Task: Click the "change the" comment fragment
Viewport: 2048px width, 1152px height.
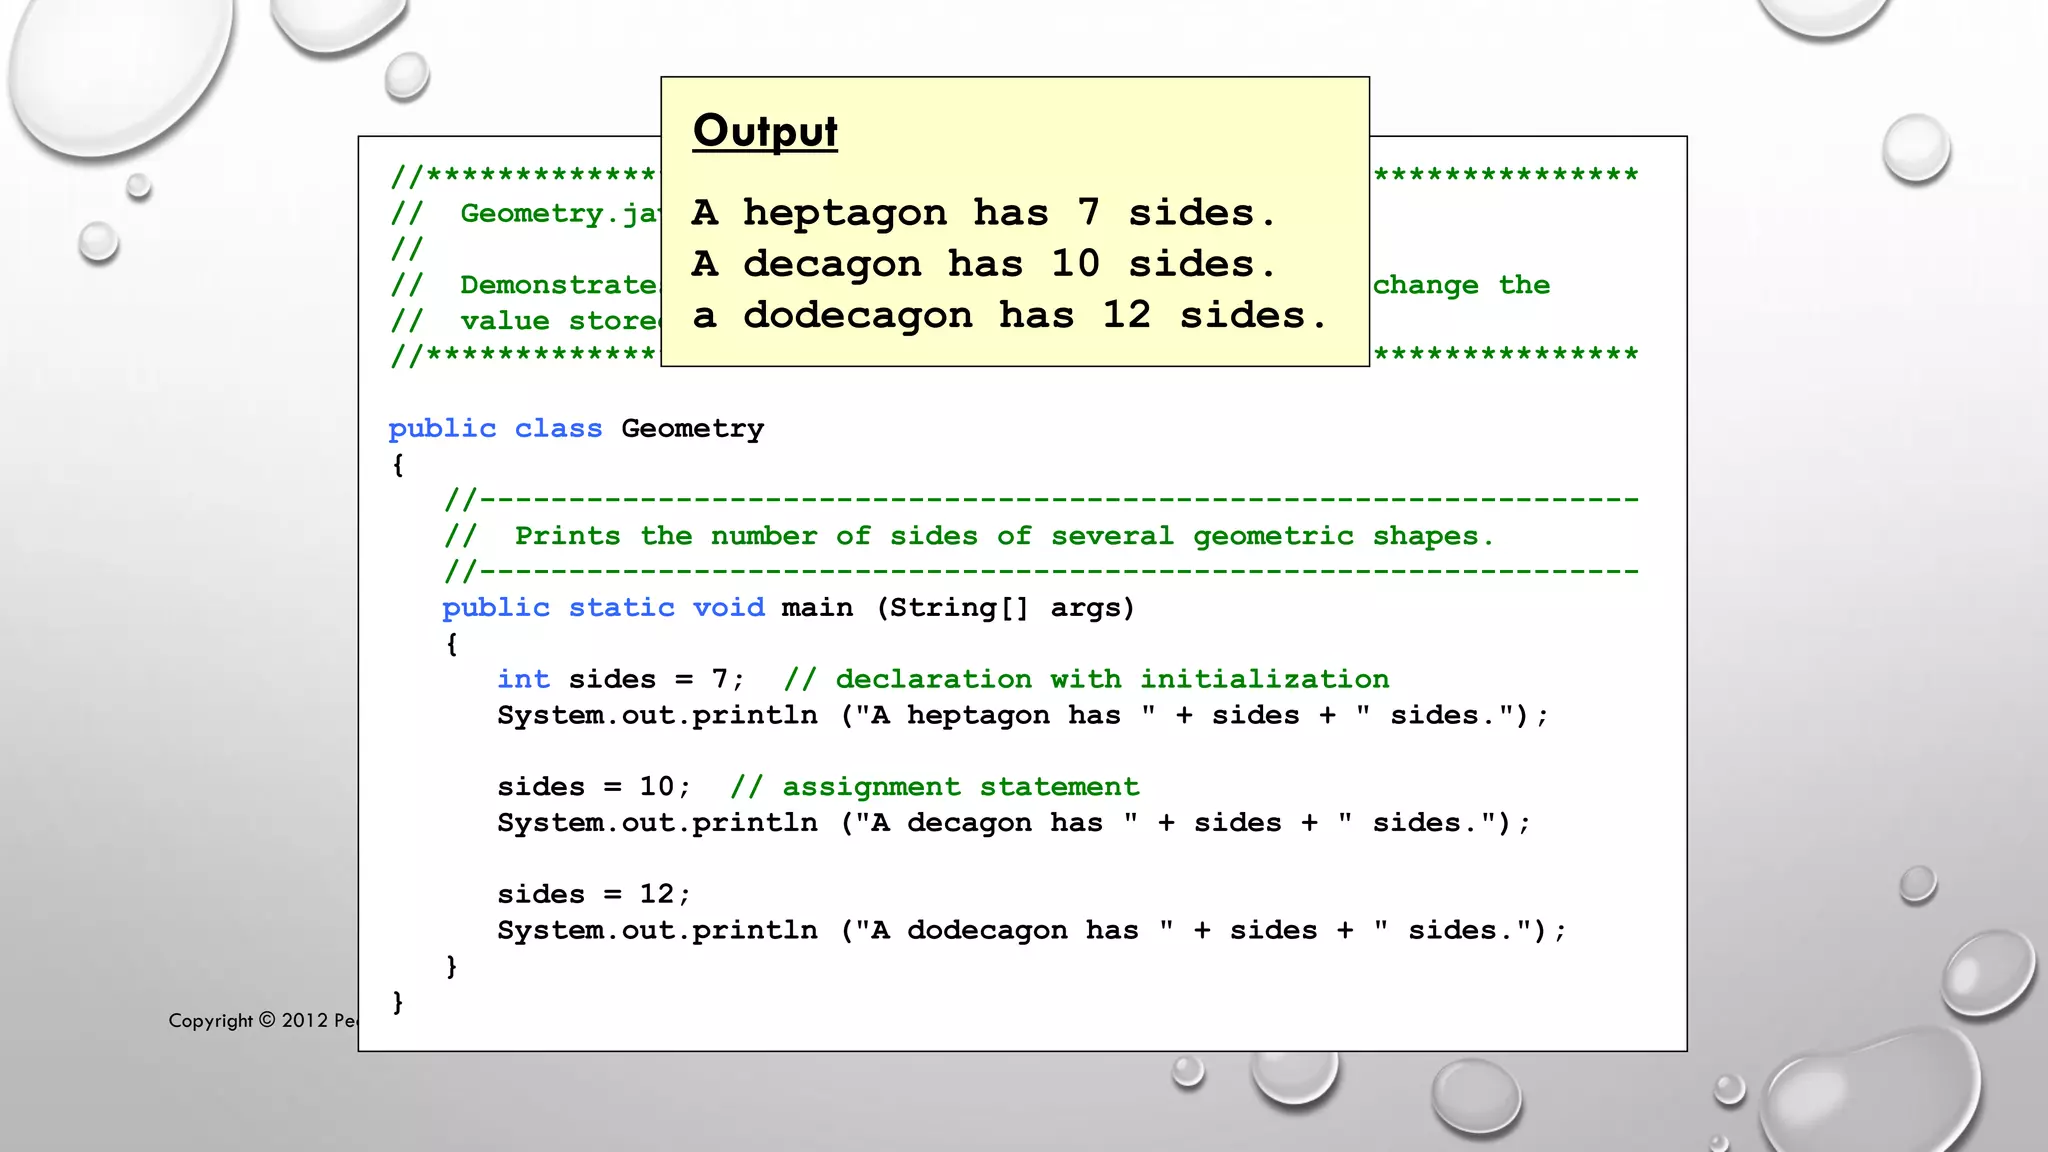Action: tap(1461, 285)
